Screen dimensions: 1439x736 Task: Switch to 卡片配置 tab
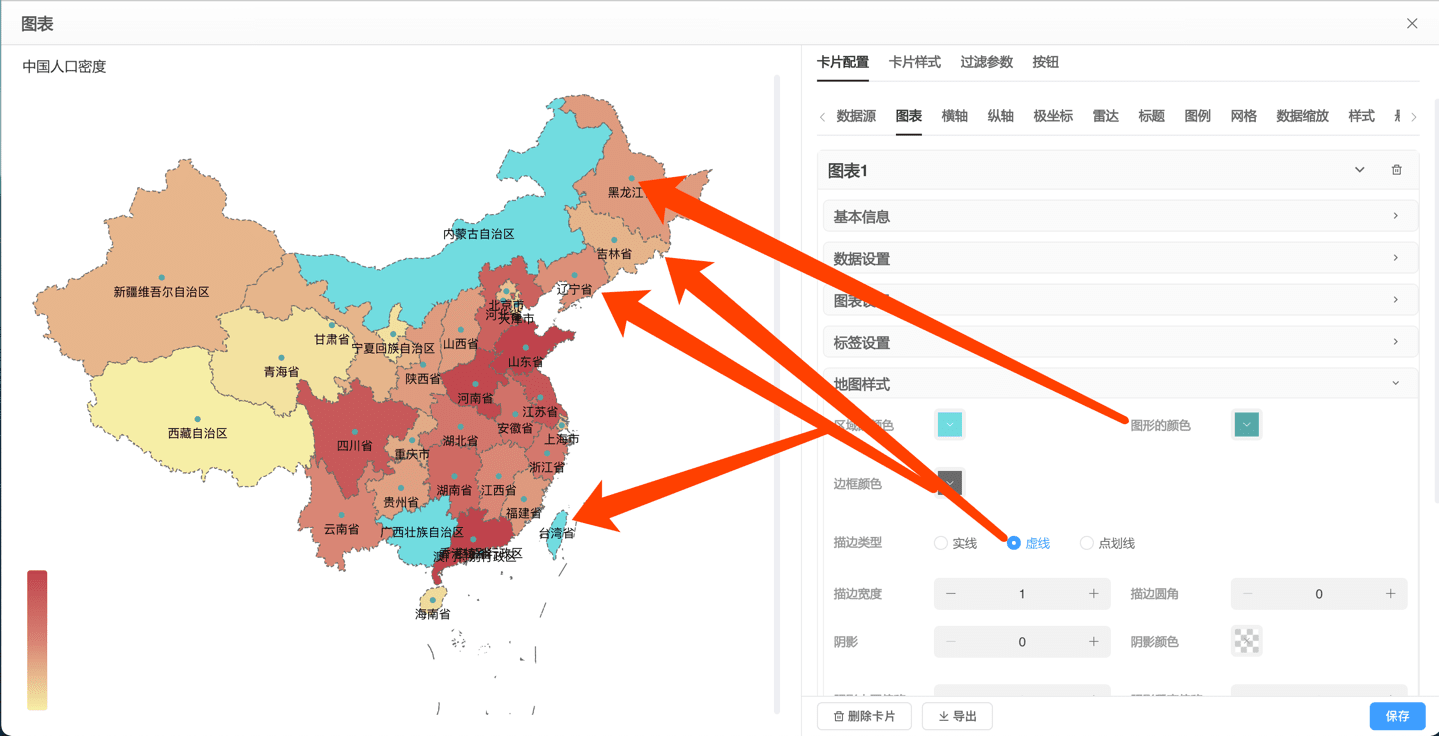click(x=843, y=62)
